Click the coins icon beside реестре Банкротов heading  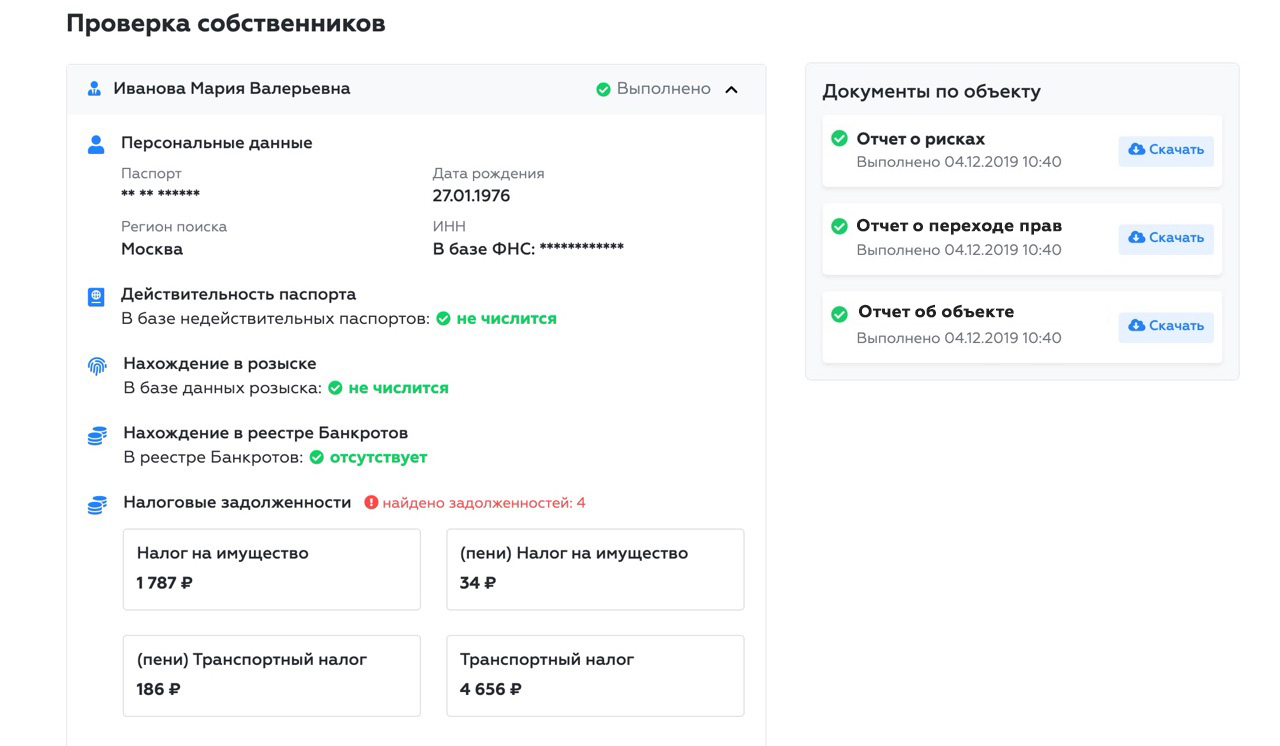(97, 436)
